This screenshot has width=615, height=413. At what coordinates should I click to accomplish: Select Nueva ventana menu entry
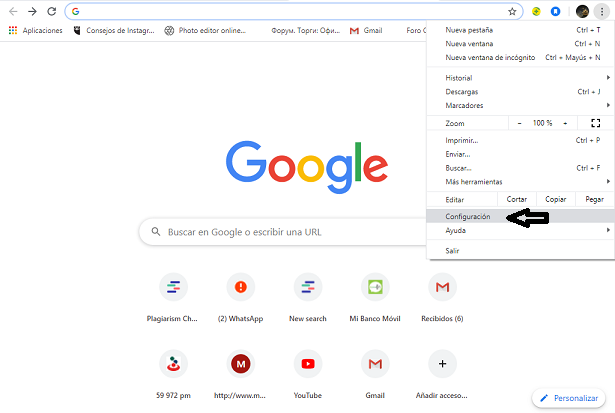pos(520,44)
